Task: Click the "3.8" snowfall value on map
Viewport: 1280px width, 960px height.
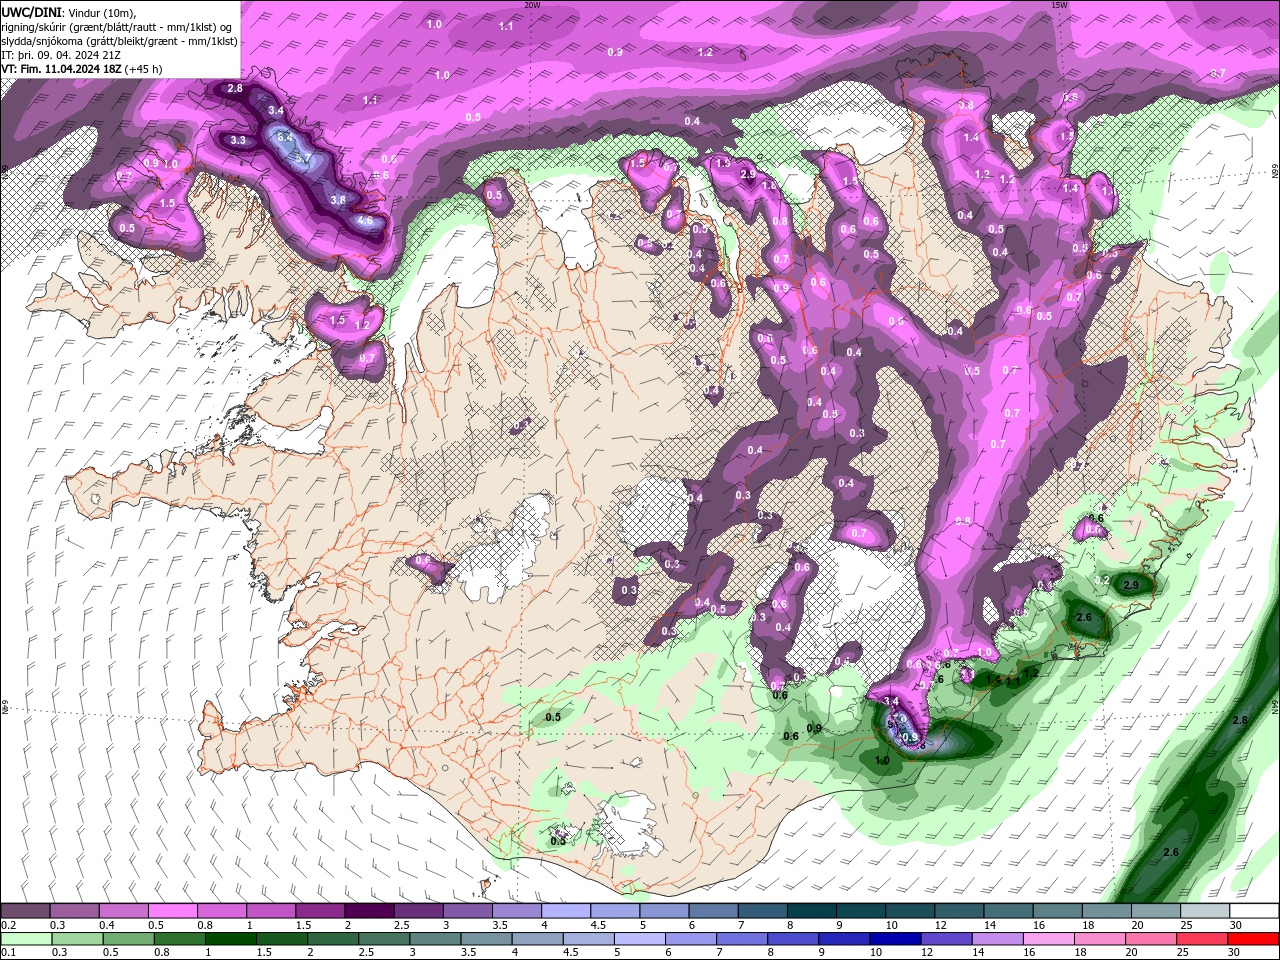Action: pyautogui.click(x=338, y=200)
